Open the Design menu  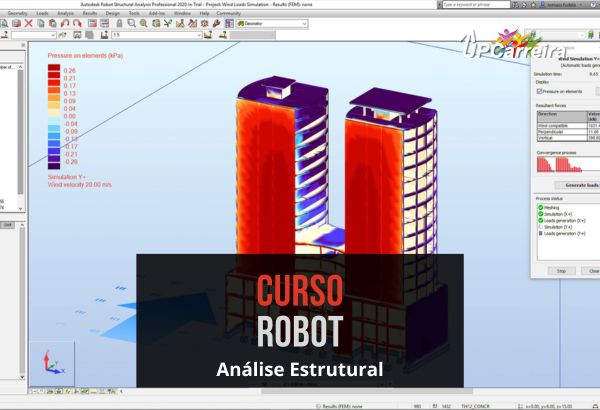[x=112, y=13]
